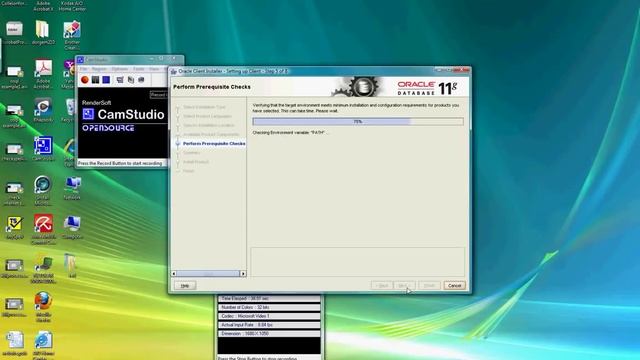Open Region menu in CamStudio window
Viewport: 640px width, 360px height.
pos(99,69)
